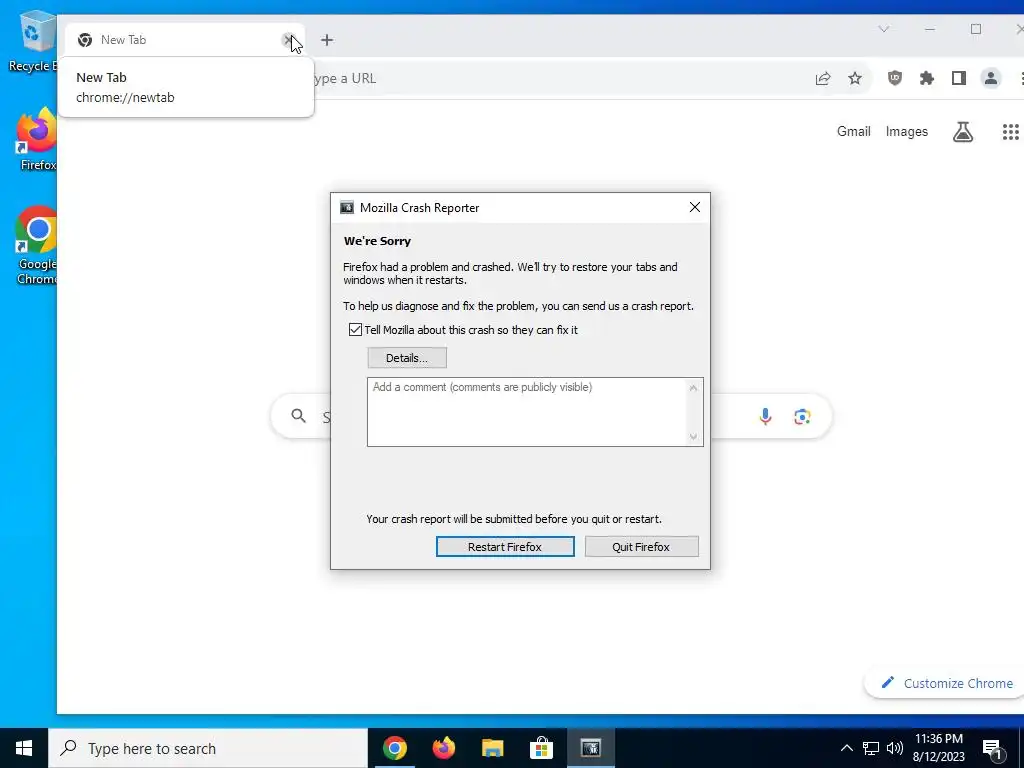Click the comment box scroll down arrow
Viewport: 1024px width, 768px height.
(694, 436)
